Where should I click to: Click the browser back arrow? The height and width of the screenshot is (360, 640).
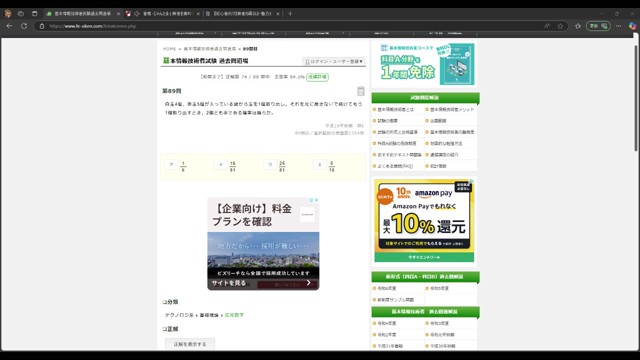click(9, 26)
